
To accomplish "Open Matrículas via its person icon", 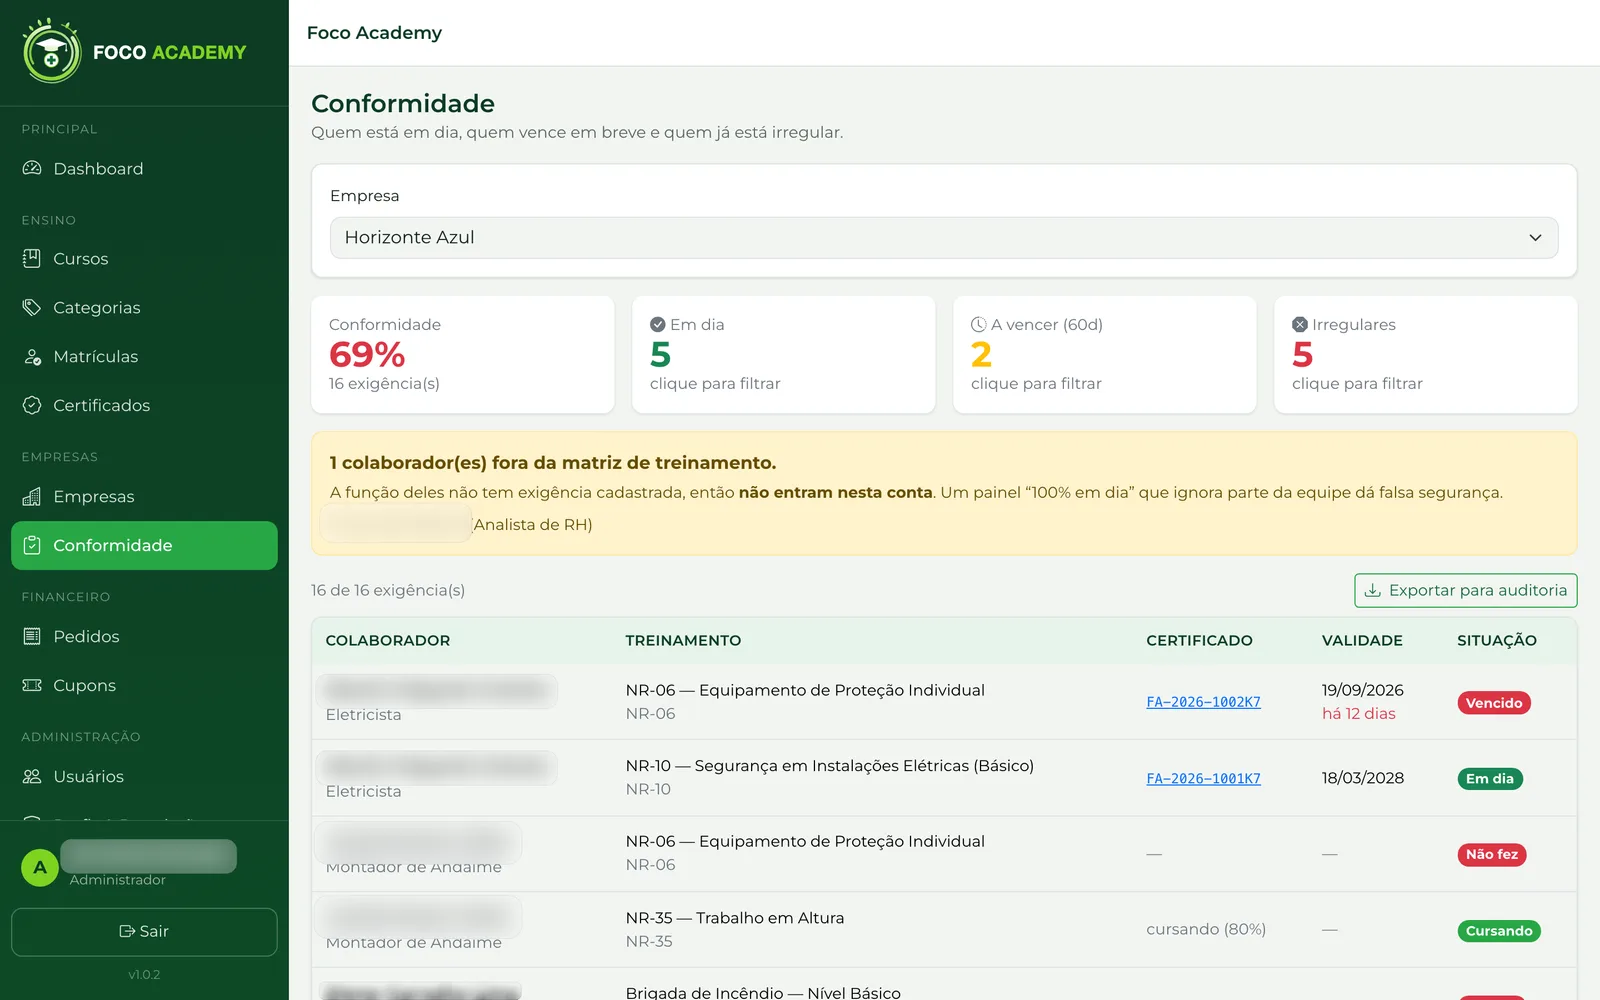I will (32, 356).
